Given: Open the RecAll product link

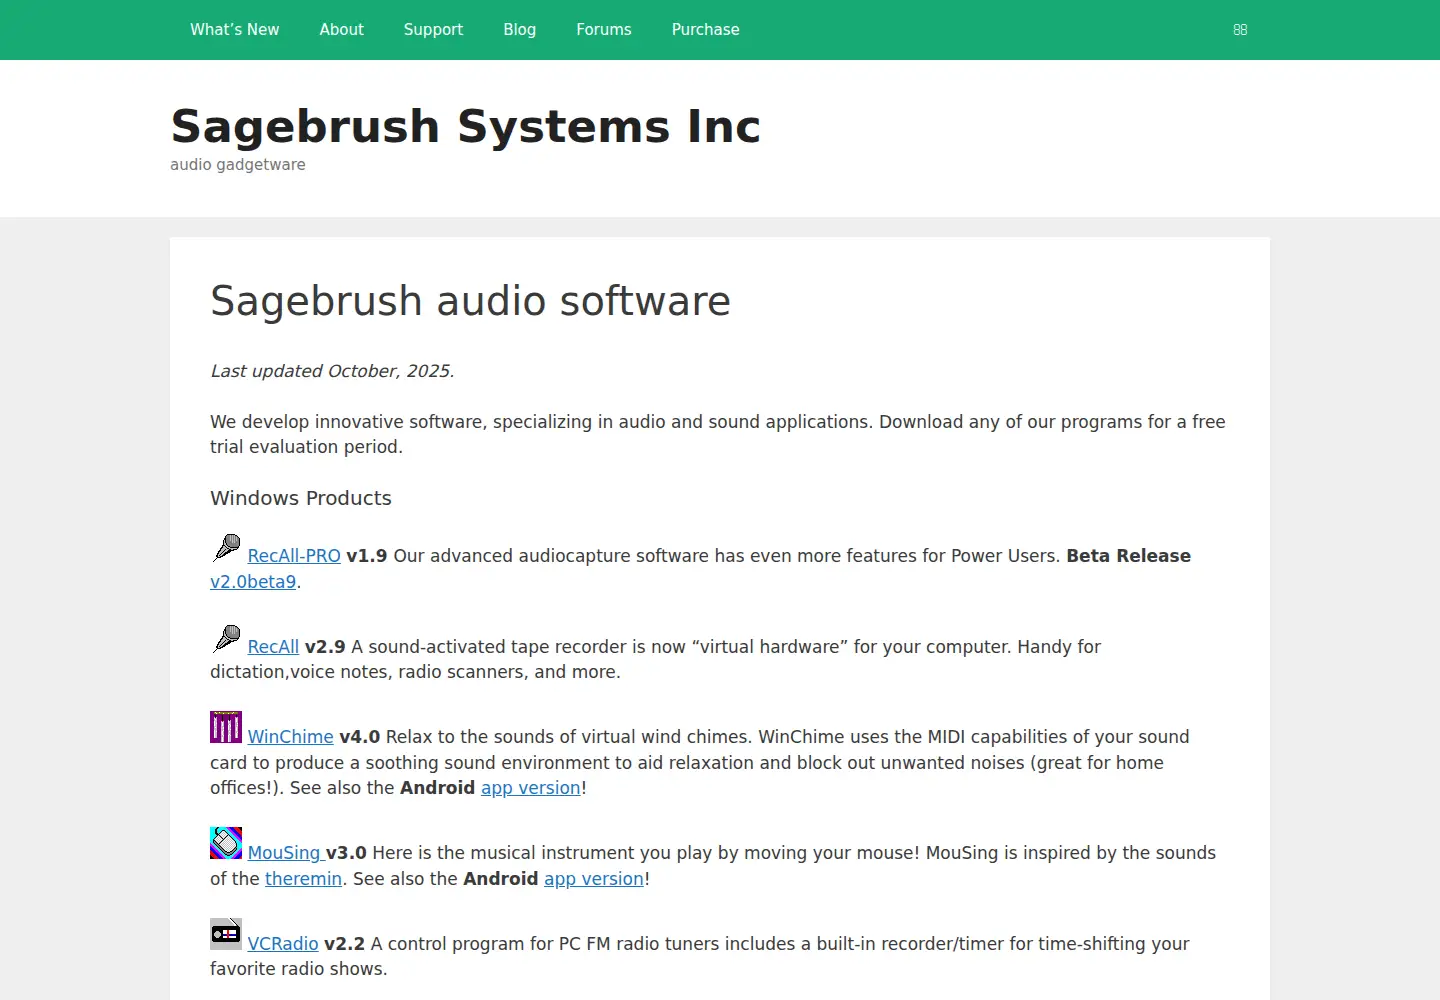Looking at the screenshot, I should (x=273, y=647).
